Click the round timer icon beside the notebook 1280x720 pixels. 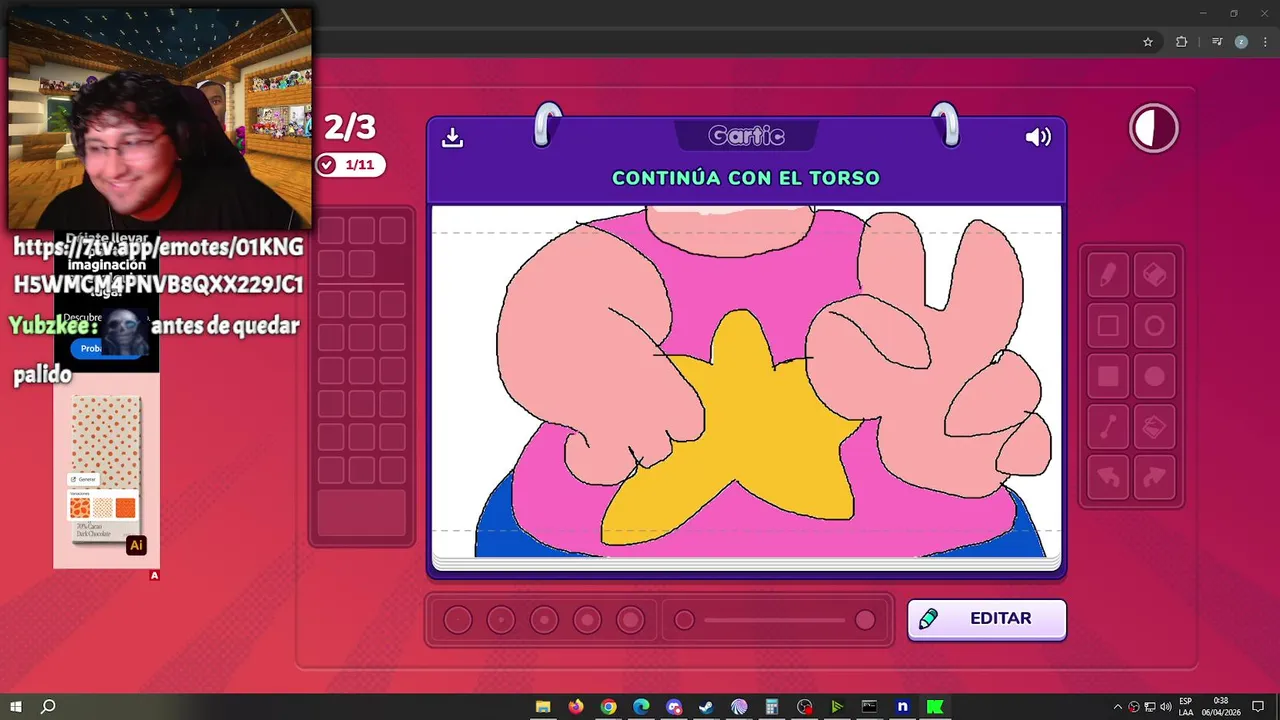click(x=1154, y=129)
